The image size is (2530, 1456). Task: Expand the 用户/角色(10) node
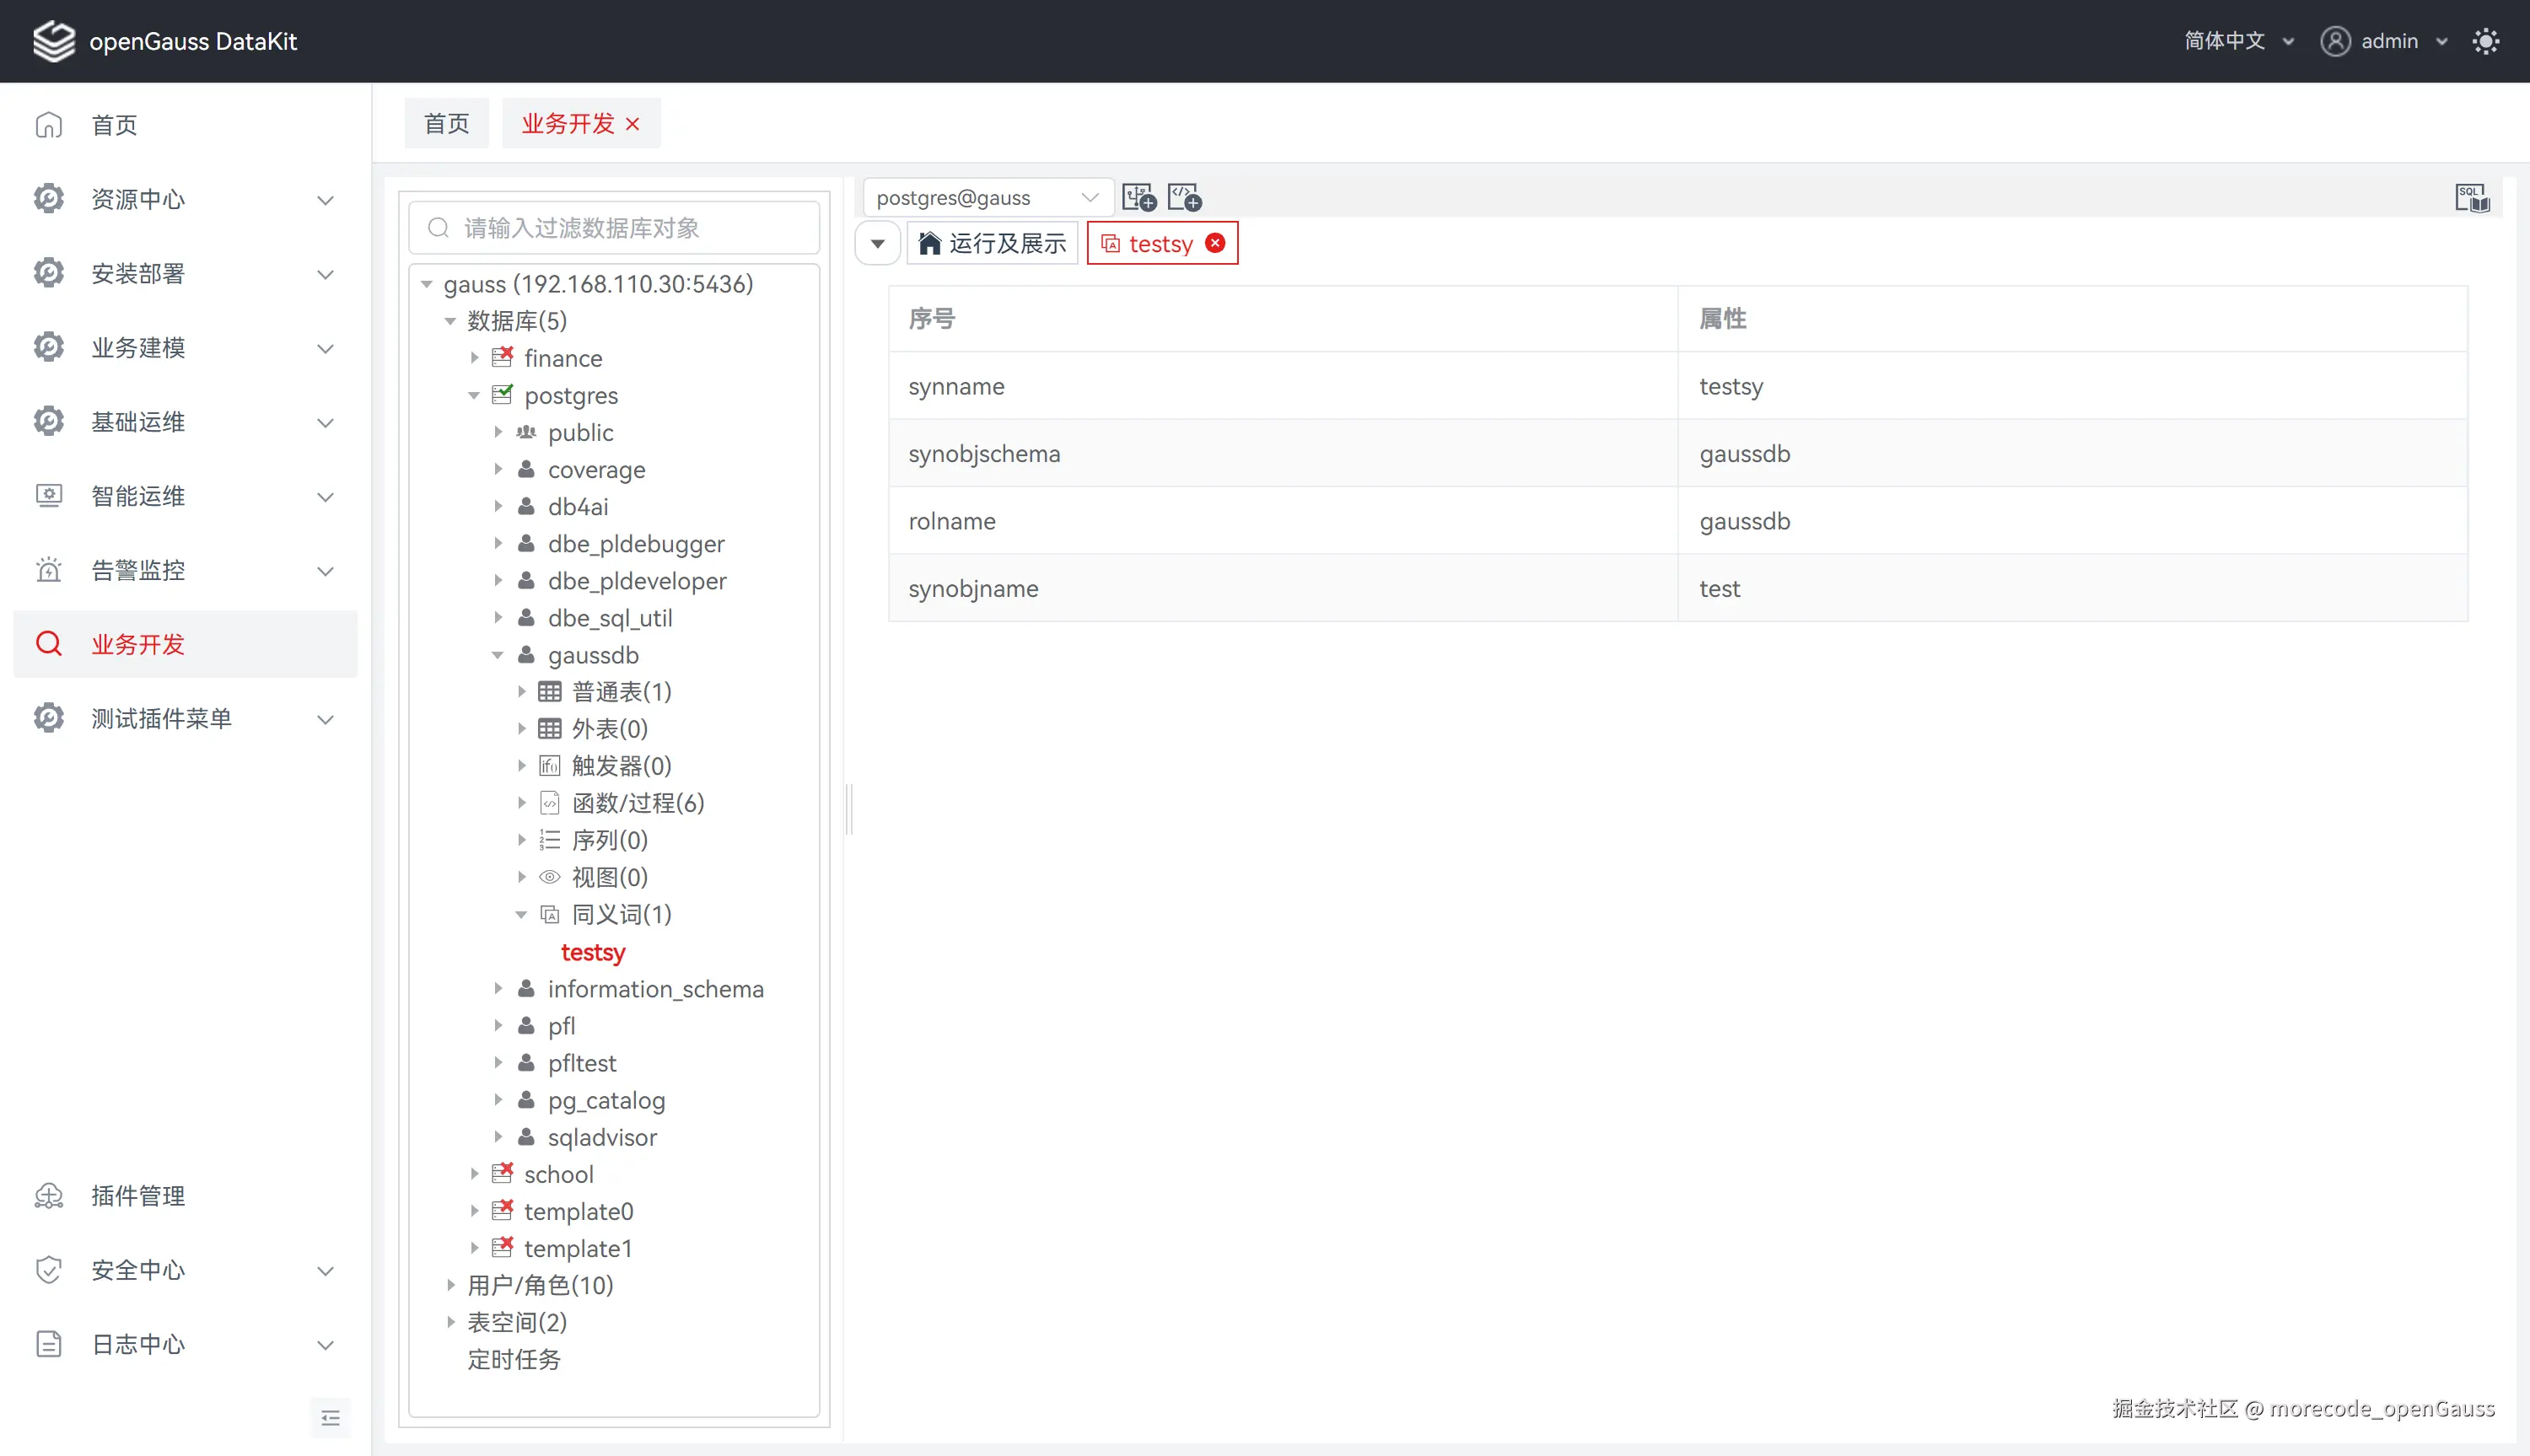451,1285
